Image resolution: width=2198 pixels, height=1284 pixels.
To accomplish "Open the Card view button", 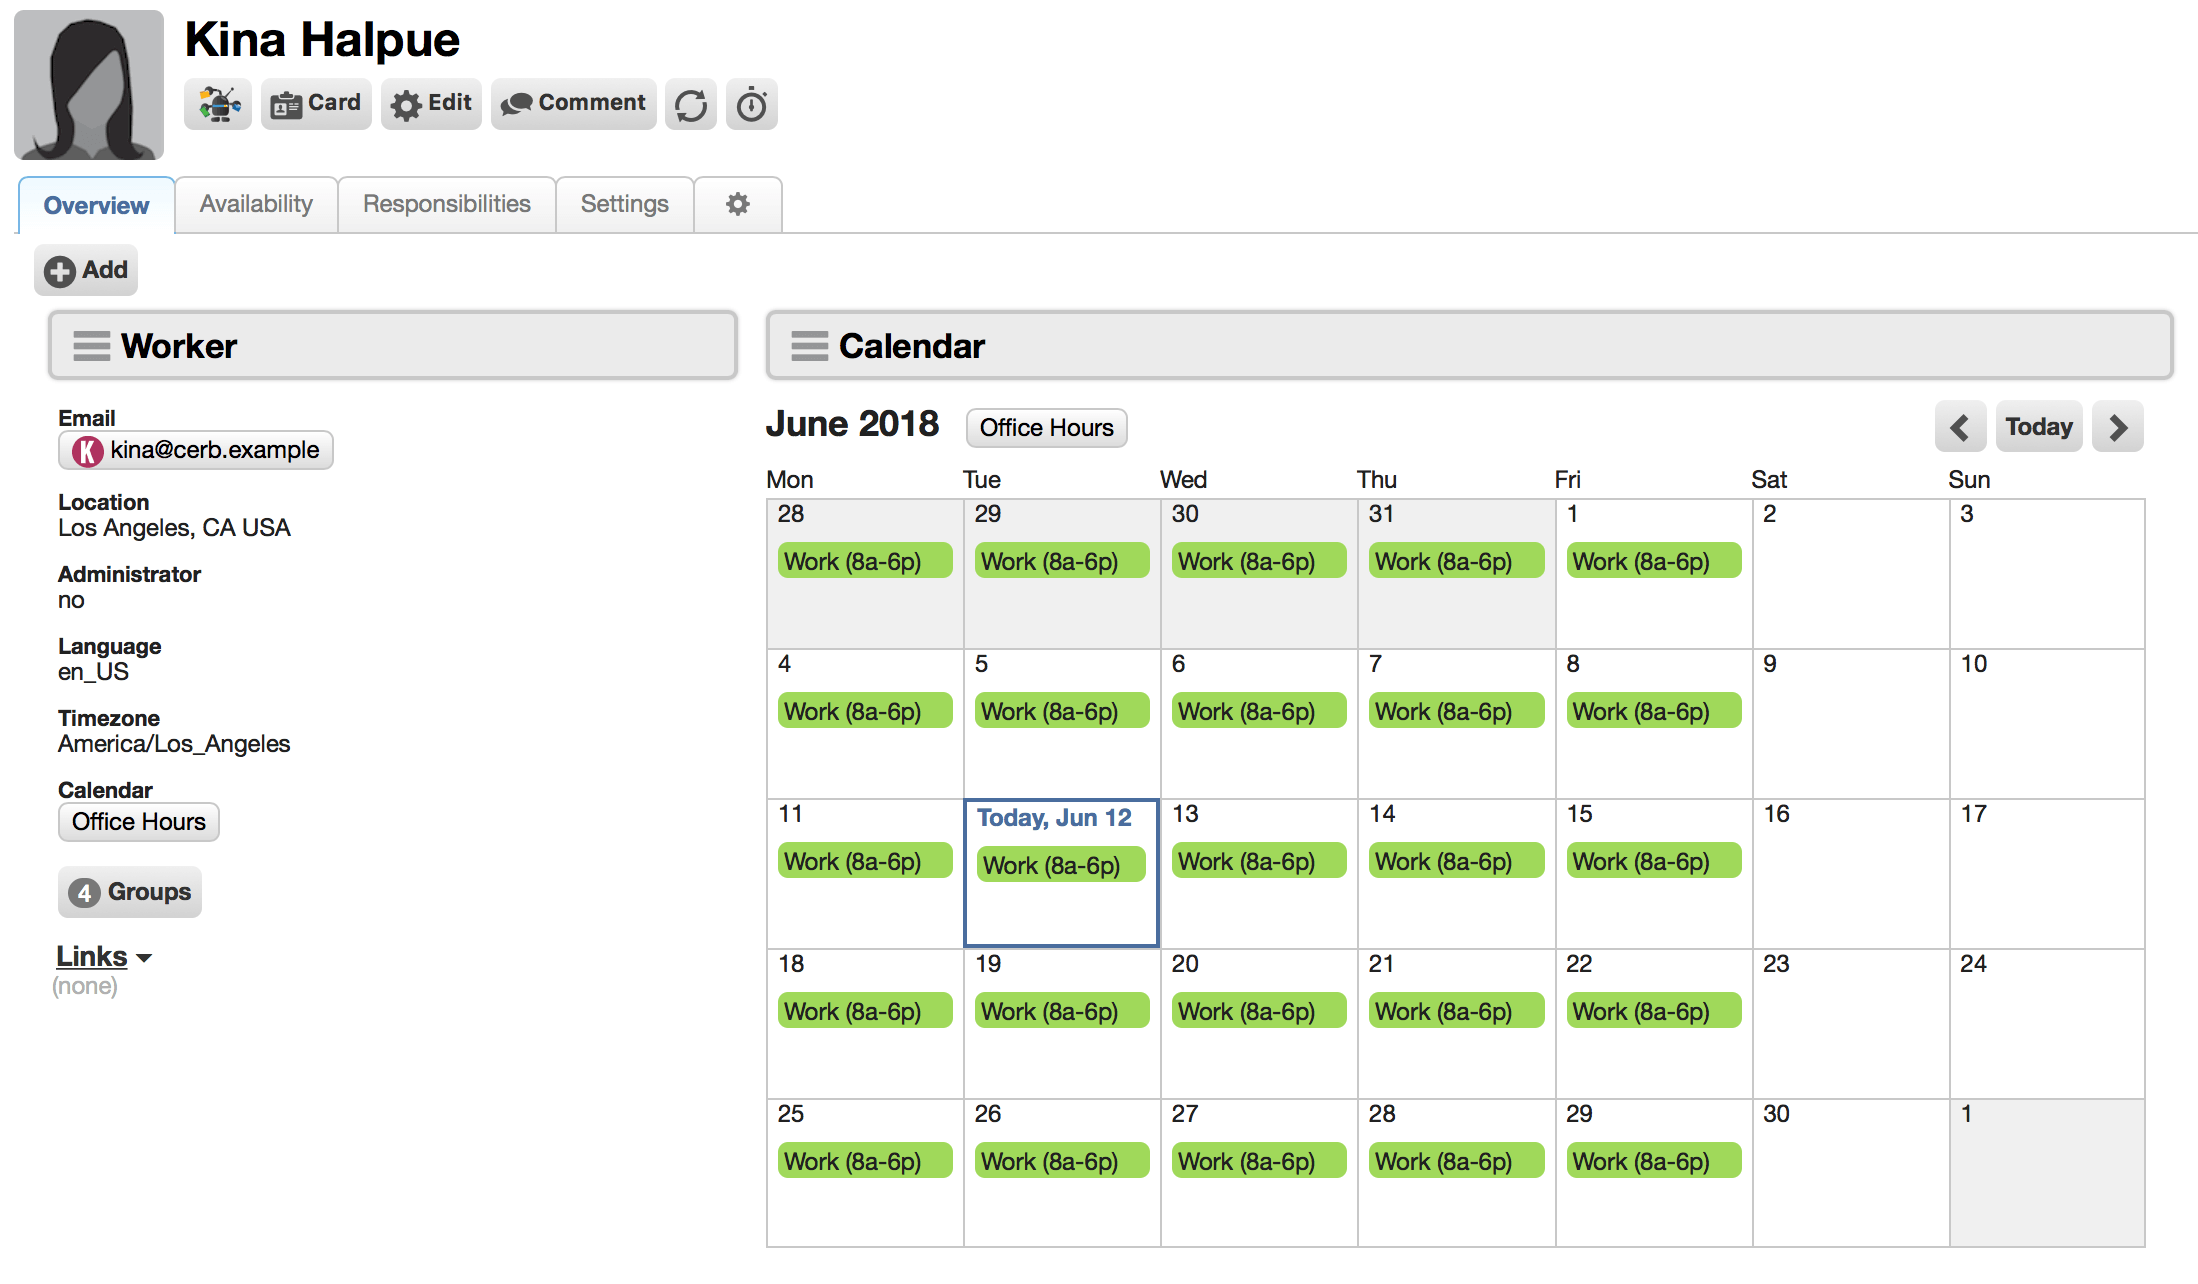I will tap(316, 104).
